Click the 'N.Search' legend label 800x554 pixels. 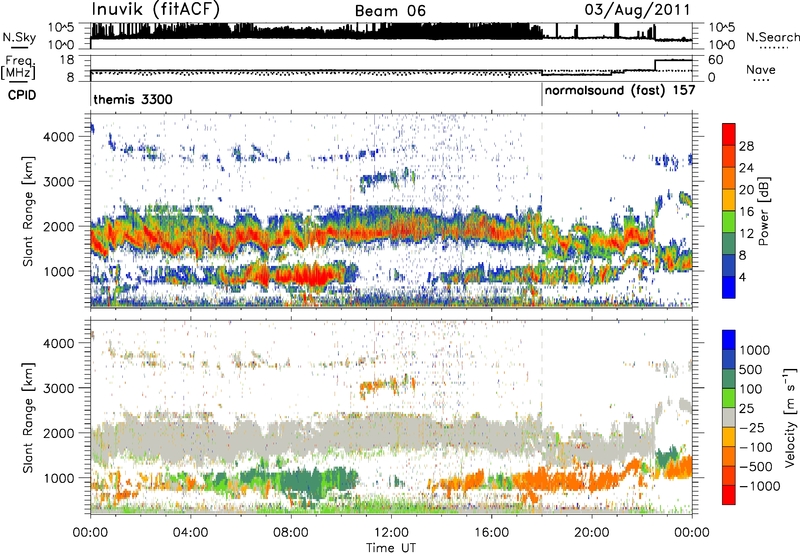tap(772, 37)
